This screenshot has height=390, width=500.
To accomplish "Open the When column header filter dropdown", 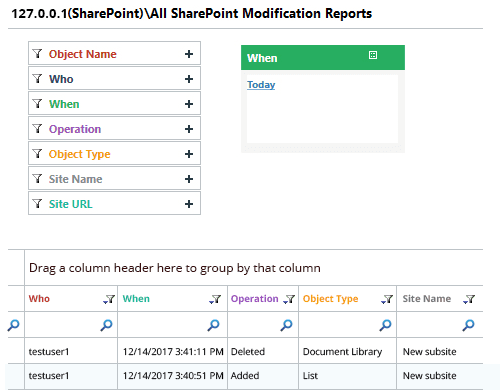I will click(x=215, y=299).
